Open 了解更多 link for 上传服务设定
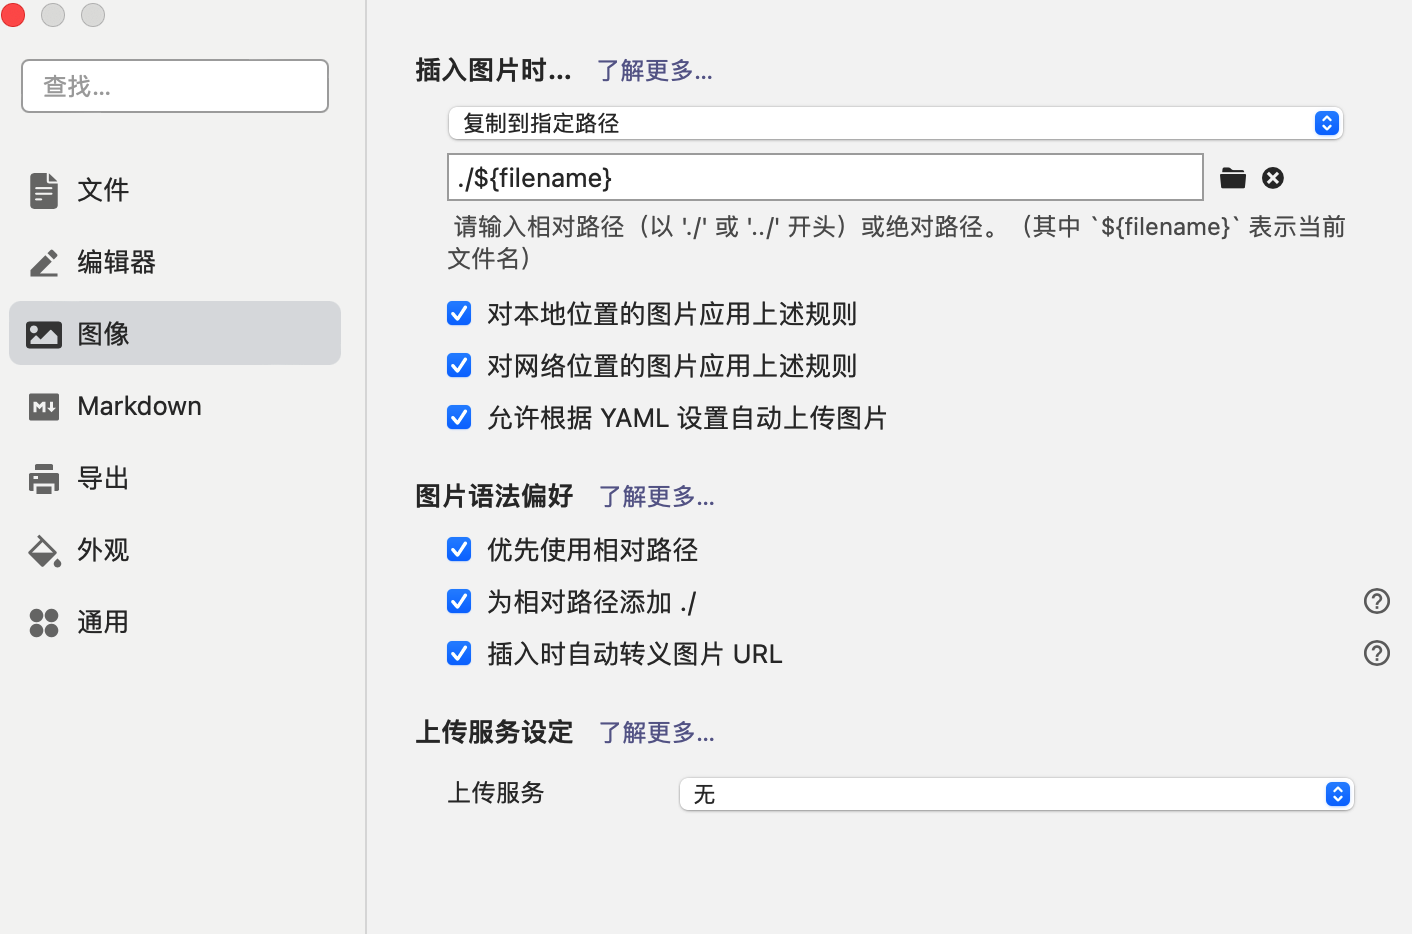This screenshot has width=1412, height=934. coord(657,733)
